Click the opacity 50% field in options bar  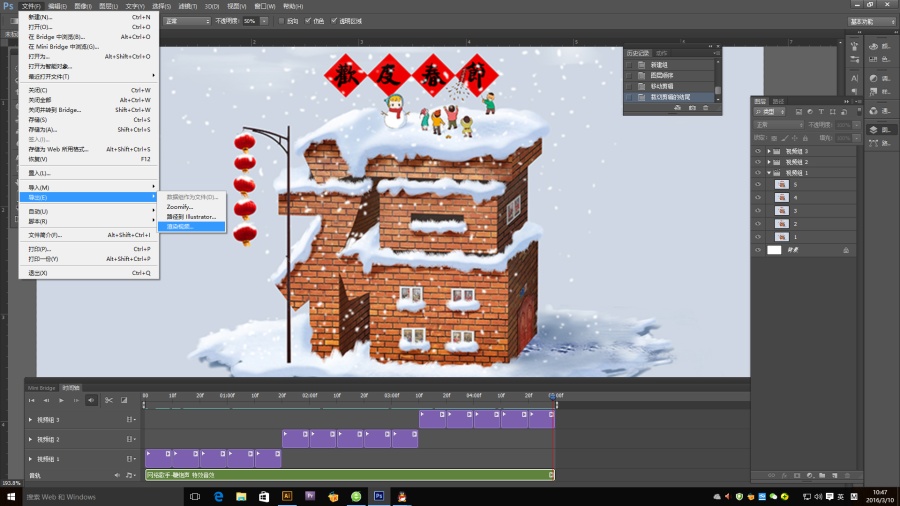pos(251,20)
